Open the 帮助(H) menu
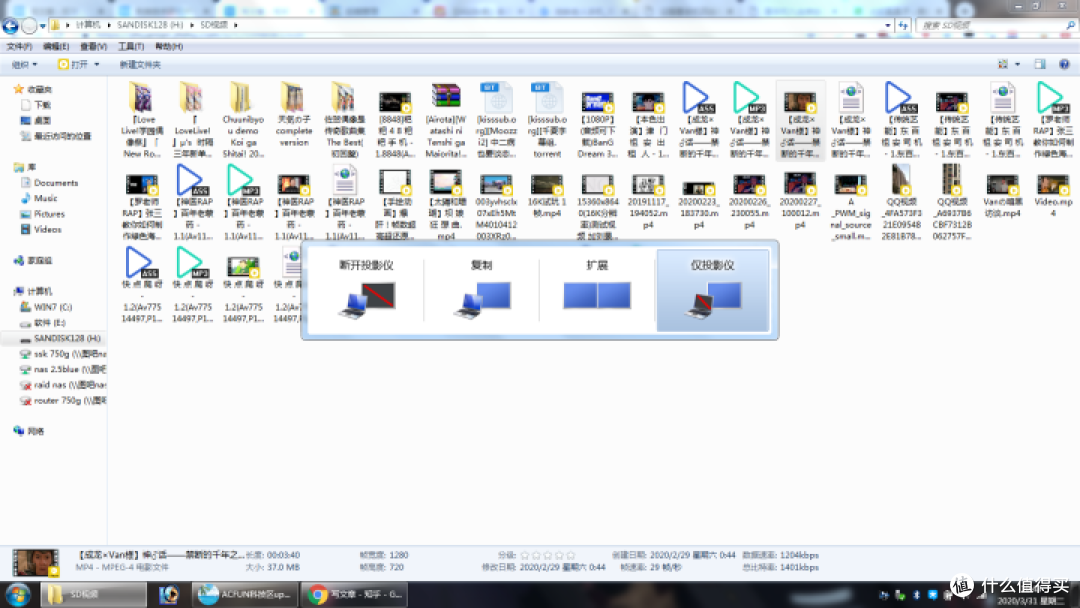1080x608 pixels. [169, 46]
